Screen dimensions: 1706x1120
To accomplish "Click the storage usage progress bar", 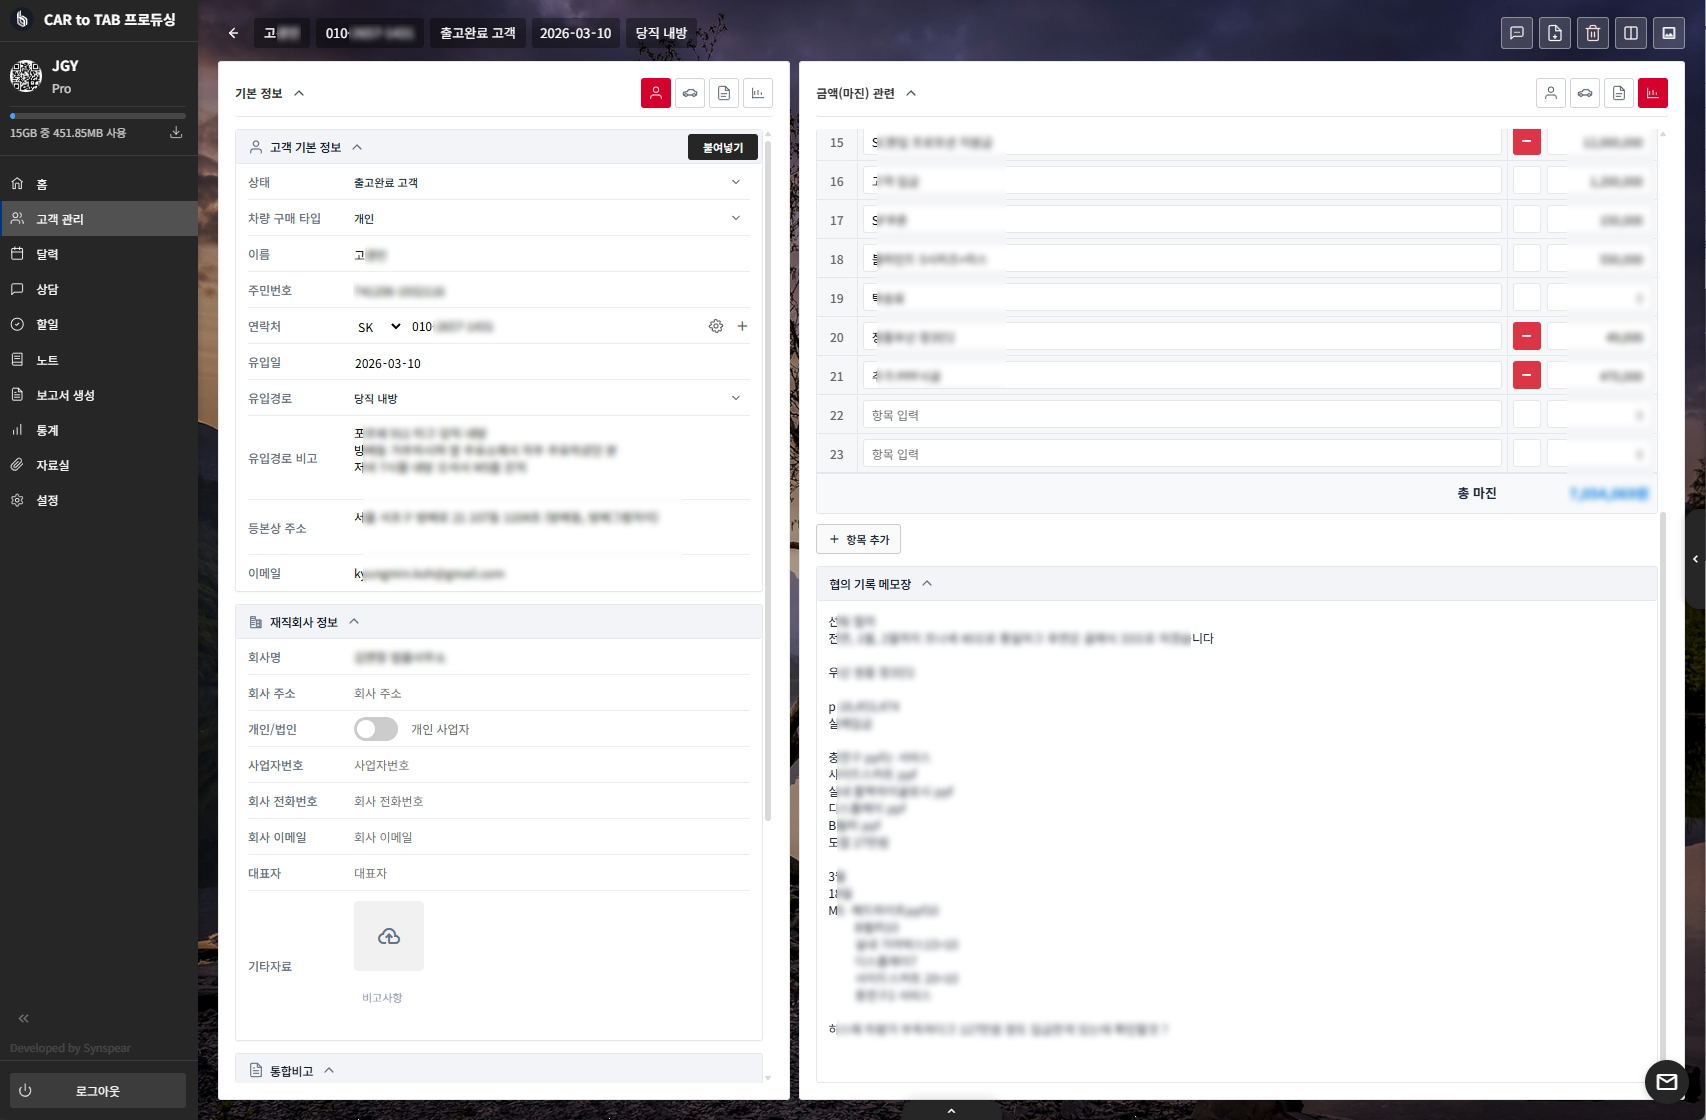I will pyautogui.click(x=97, y=116).
